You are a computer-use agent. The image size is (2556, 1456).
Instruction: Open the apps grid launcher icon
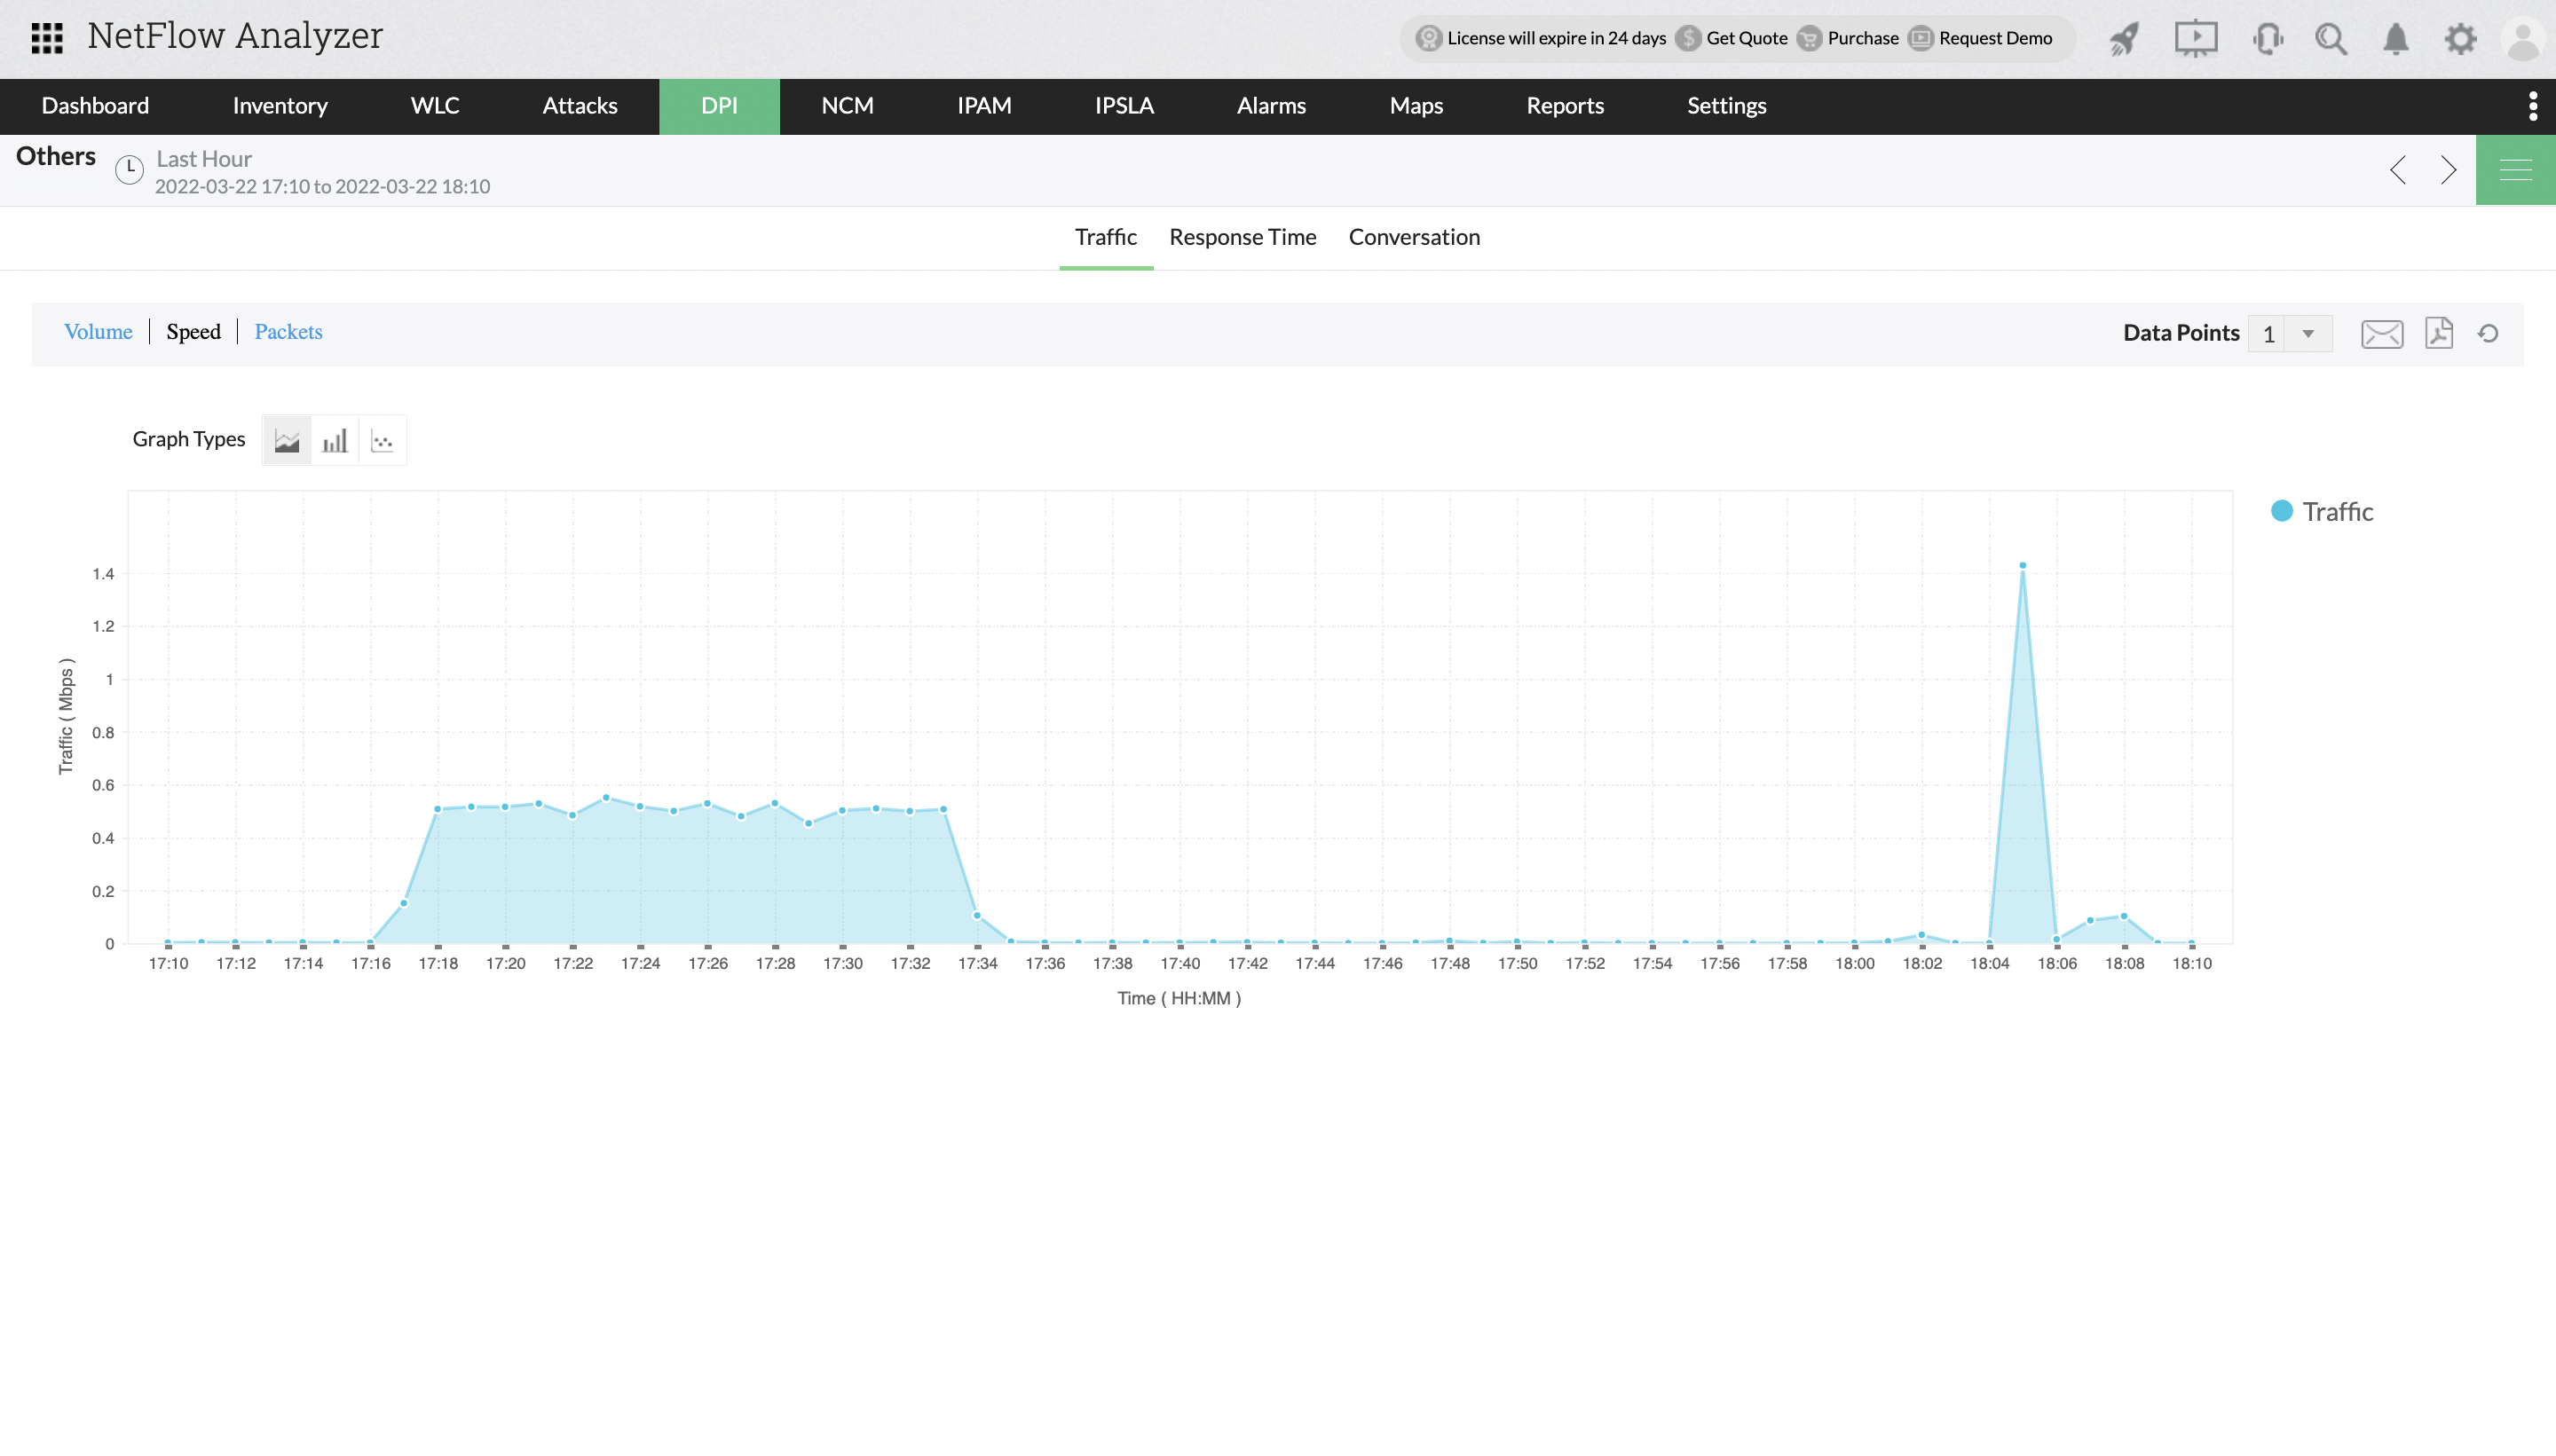[47, 38]
